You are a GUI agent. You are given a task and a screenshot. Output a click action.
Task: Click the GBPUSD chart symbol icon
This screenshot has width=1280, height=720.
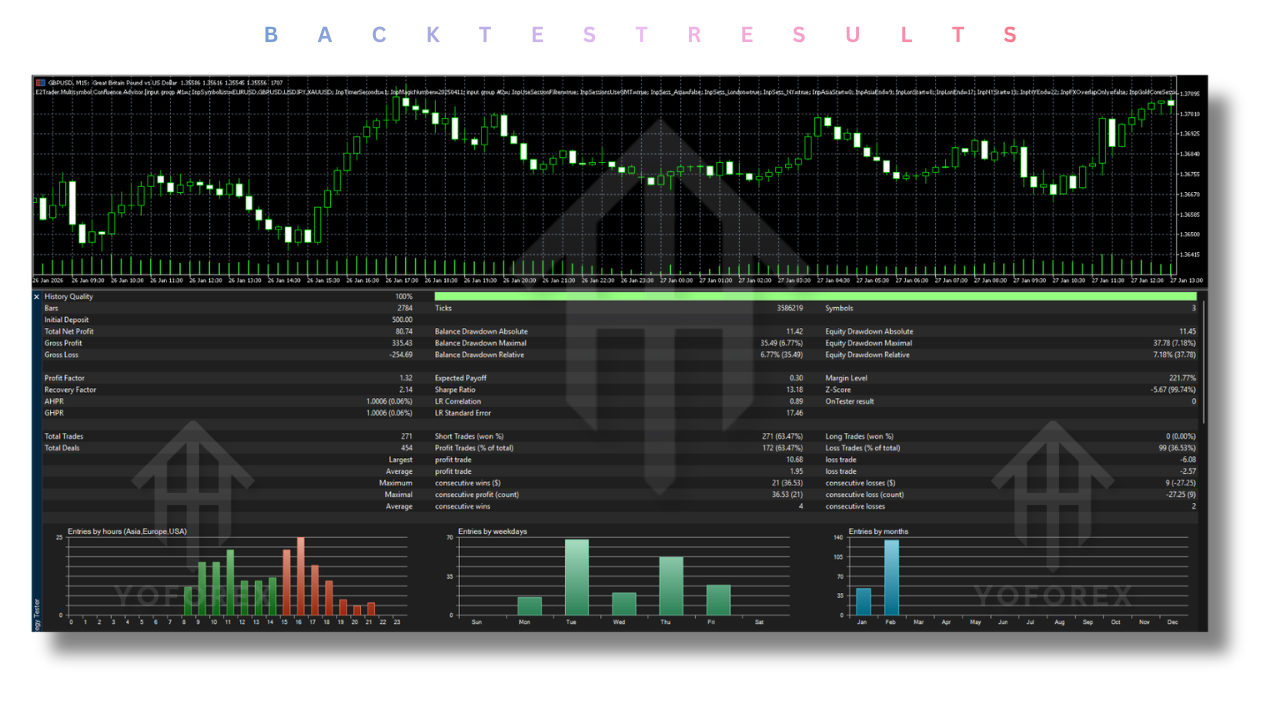37,84
